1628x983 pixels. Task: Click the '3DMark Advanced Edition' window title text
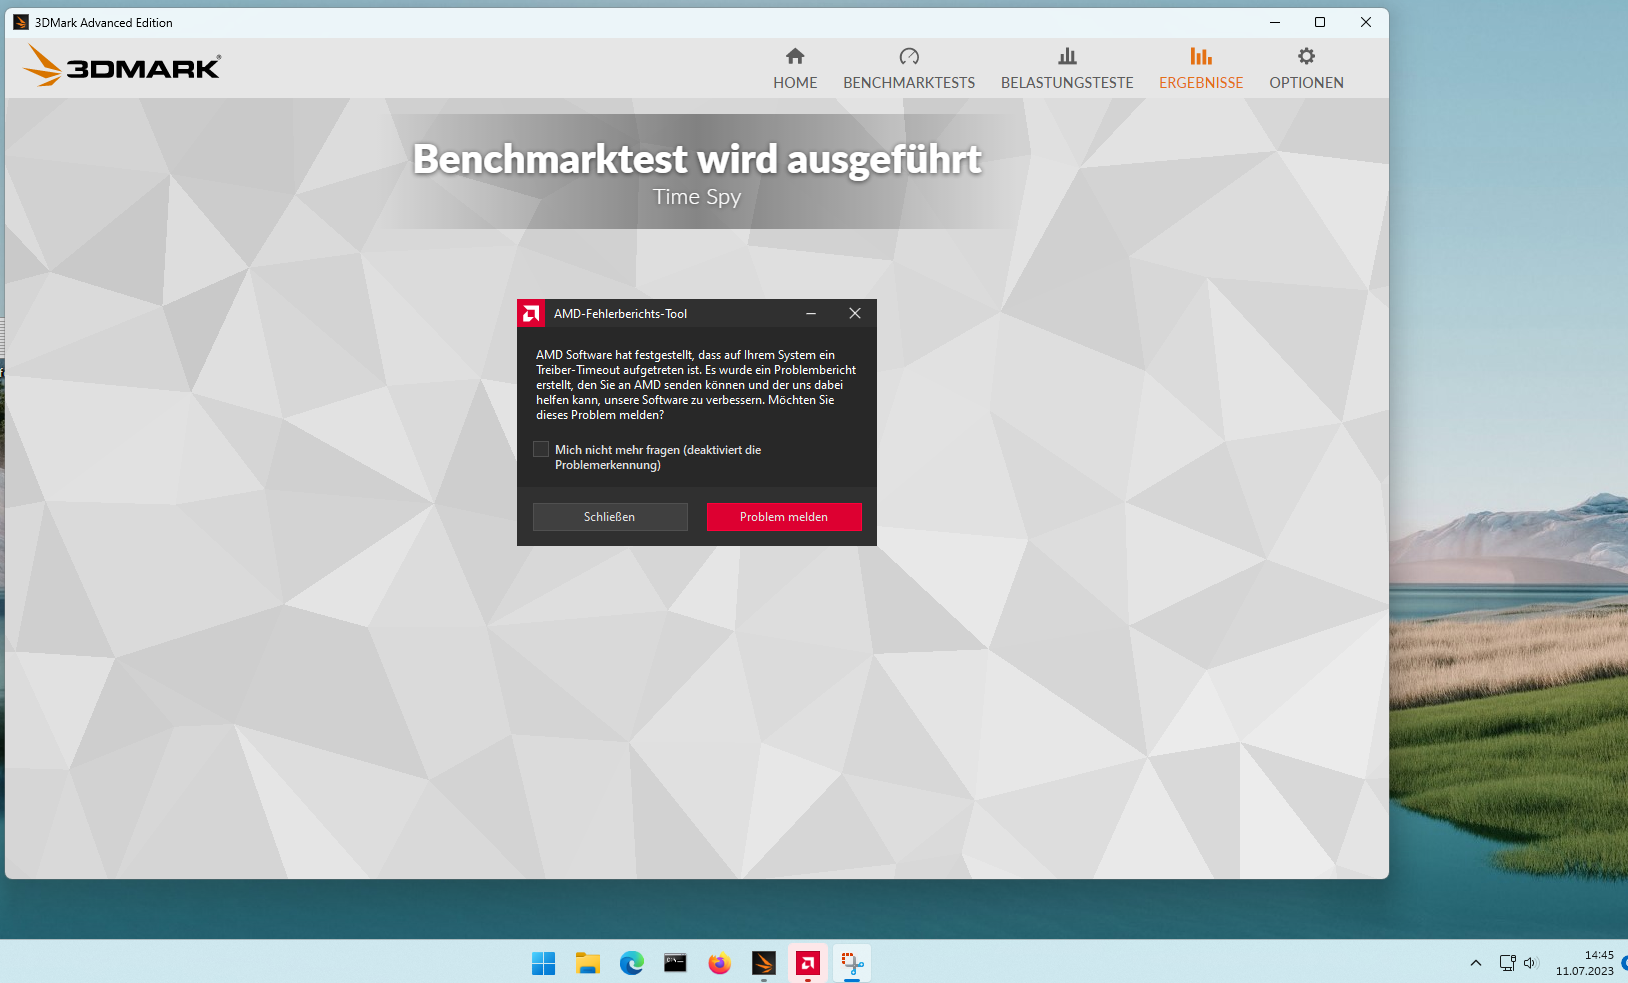104,22
